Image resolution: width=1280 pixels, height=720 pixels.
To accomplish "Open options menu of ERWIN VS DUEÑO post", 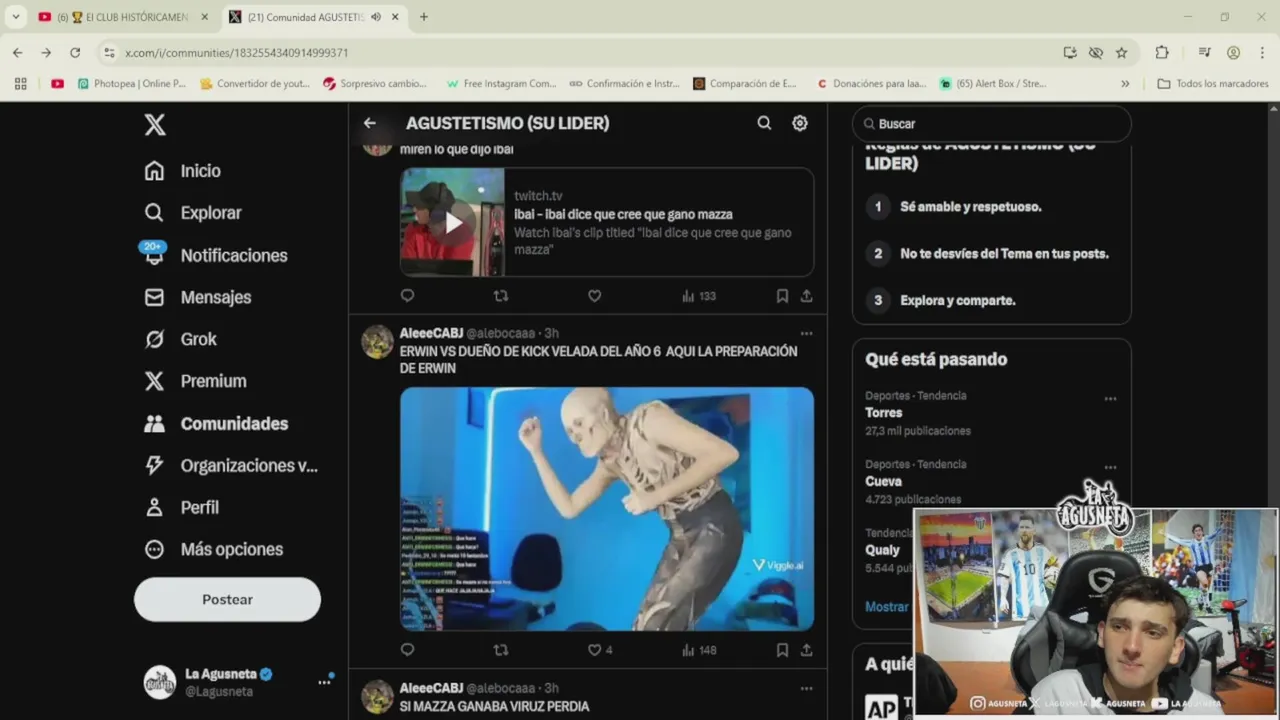I will coord(806,333).
